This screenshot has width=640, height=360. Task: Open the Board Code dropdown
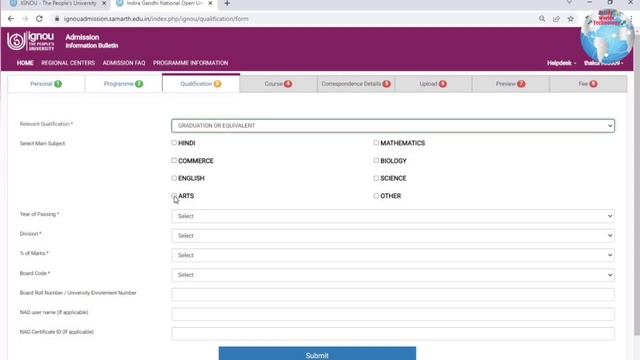click(x=393, y=275)
